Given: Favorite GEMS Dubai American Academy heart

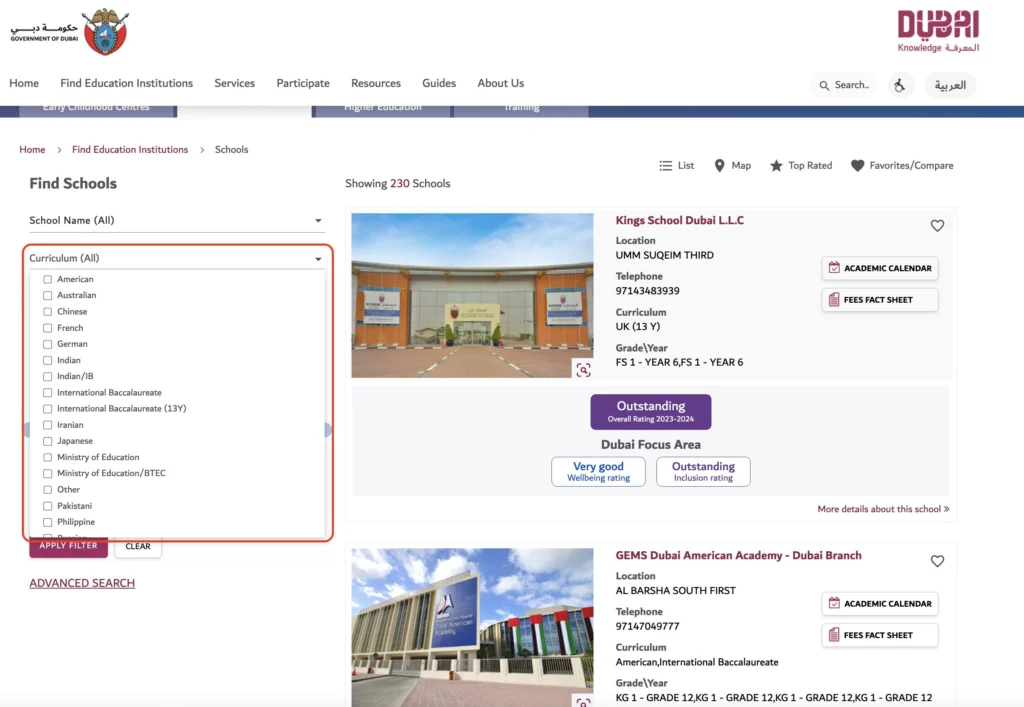Looking at the screenshot, I should 937,561.
